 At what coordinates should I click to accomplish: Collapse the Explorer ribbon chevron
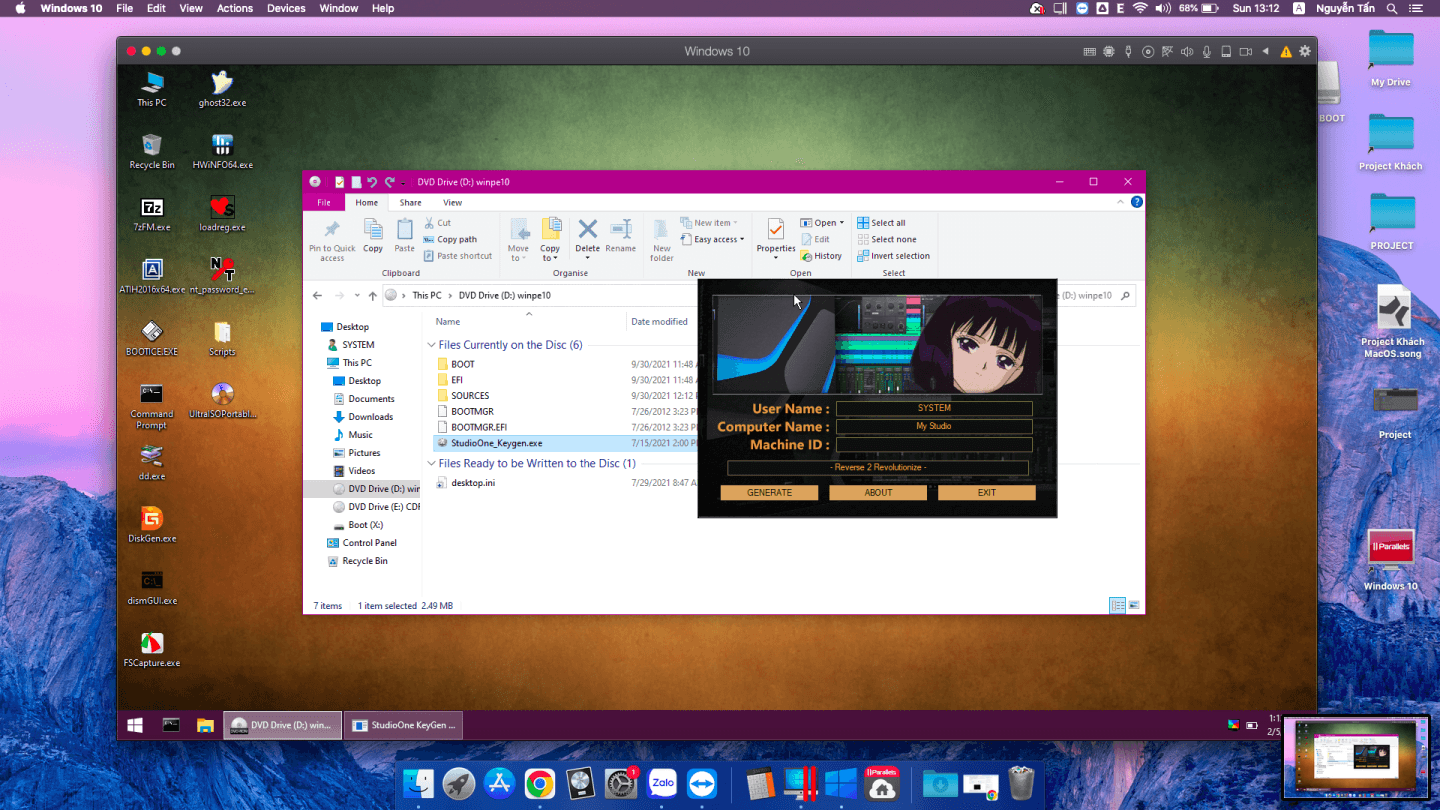click(1122, 202)
